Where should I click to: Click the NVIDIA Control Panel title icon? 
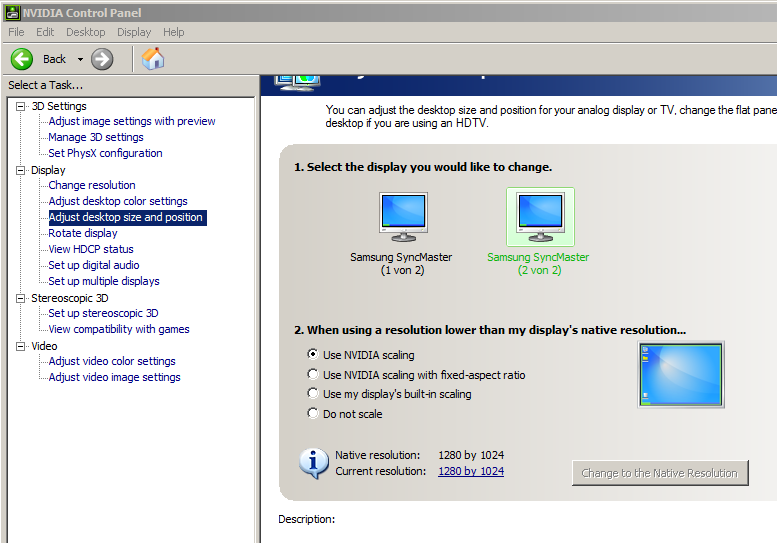(x=12, y=13)
